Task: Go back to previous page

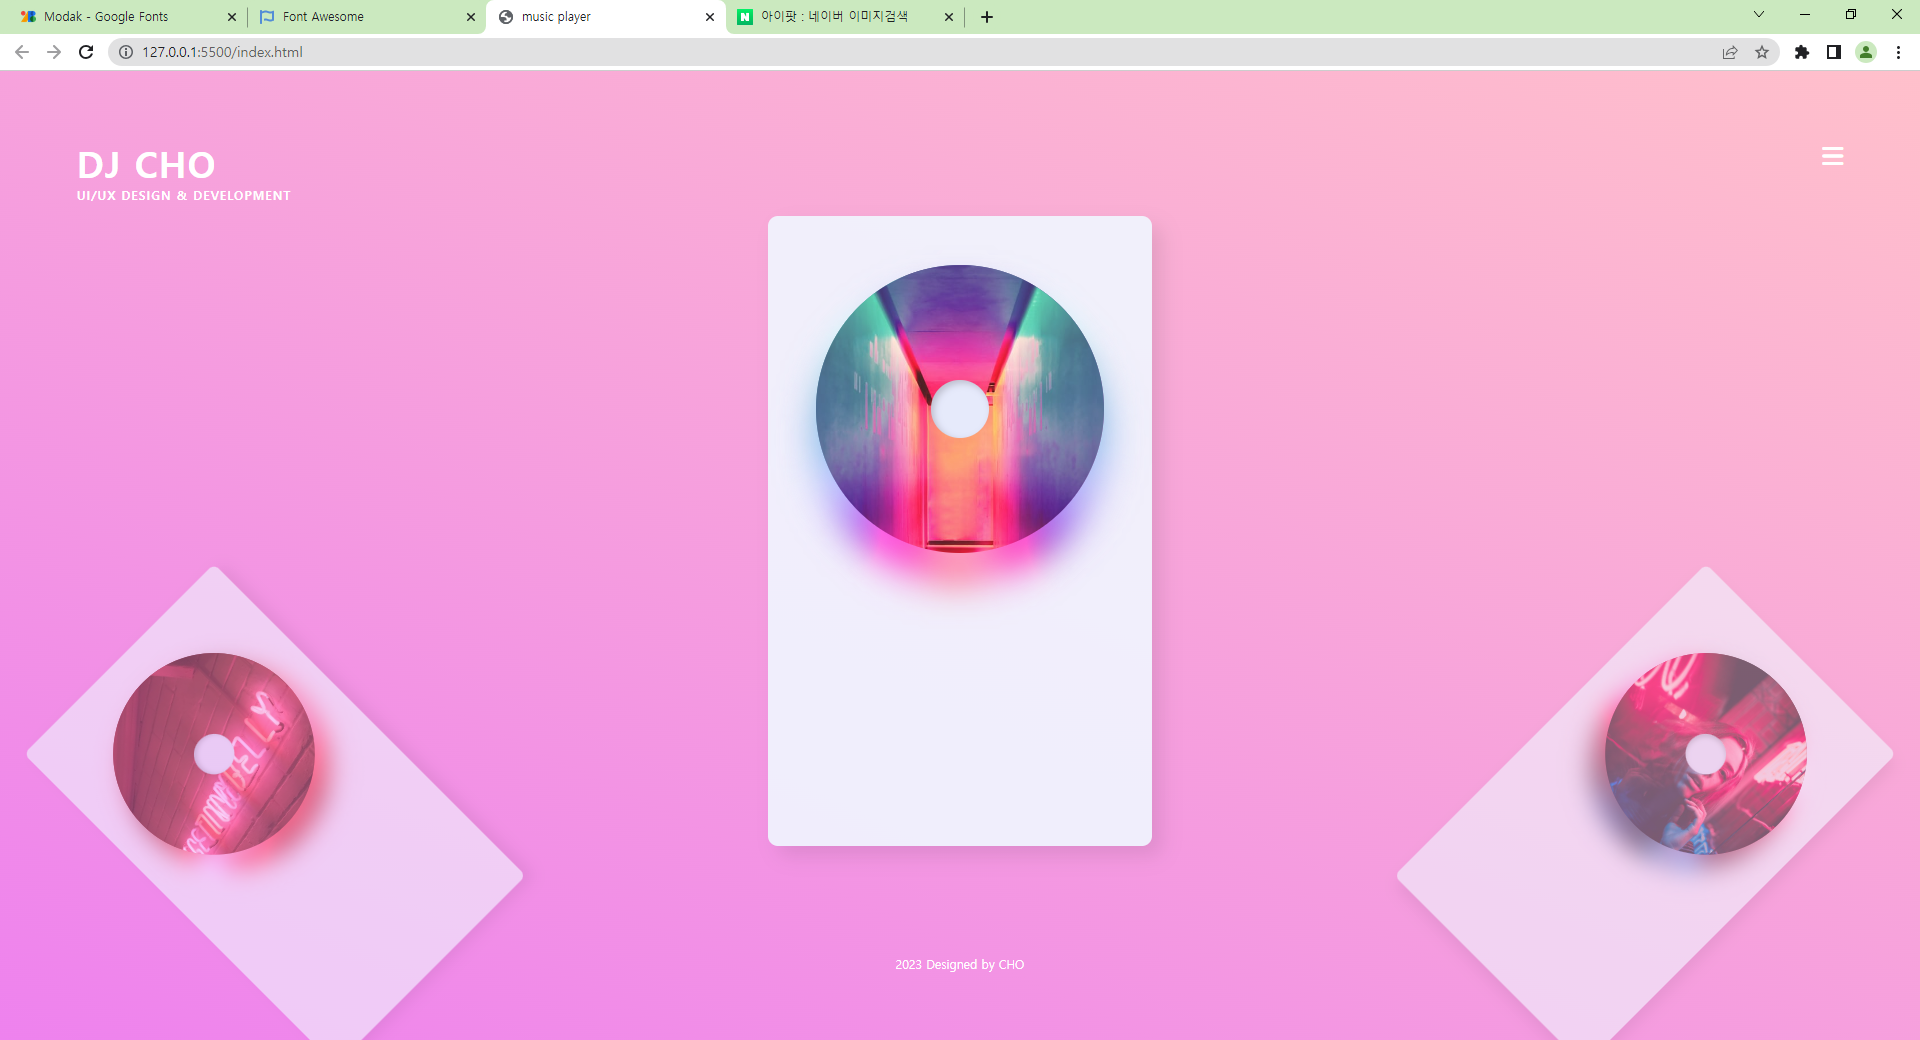Action: pos(22,52)
